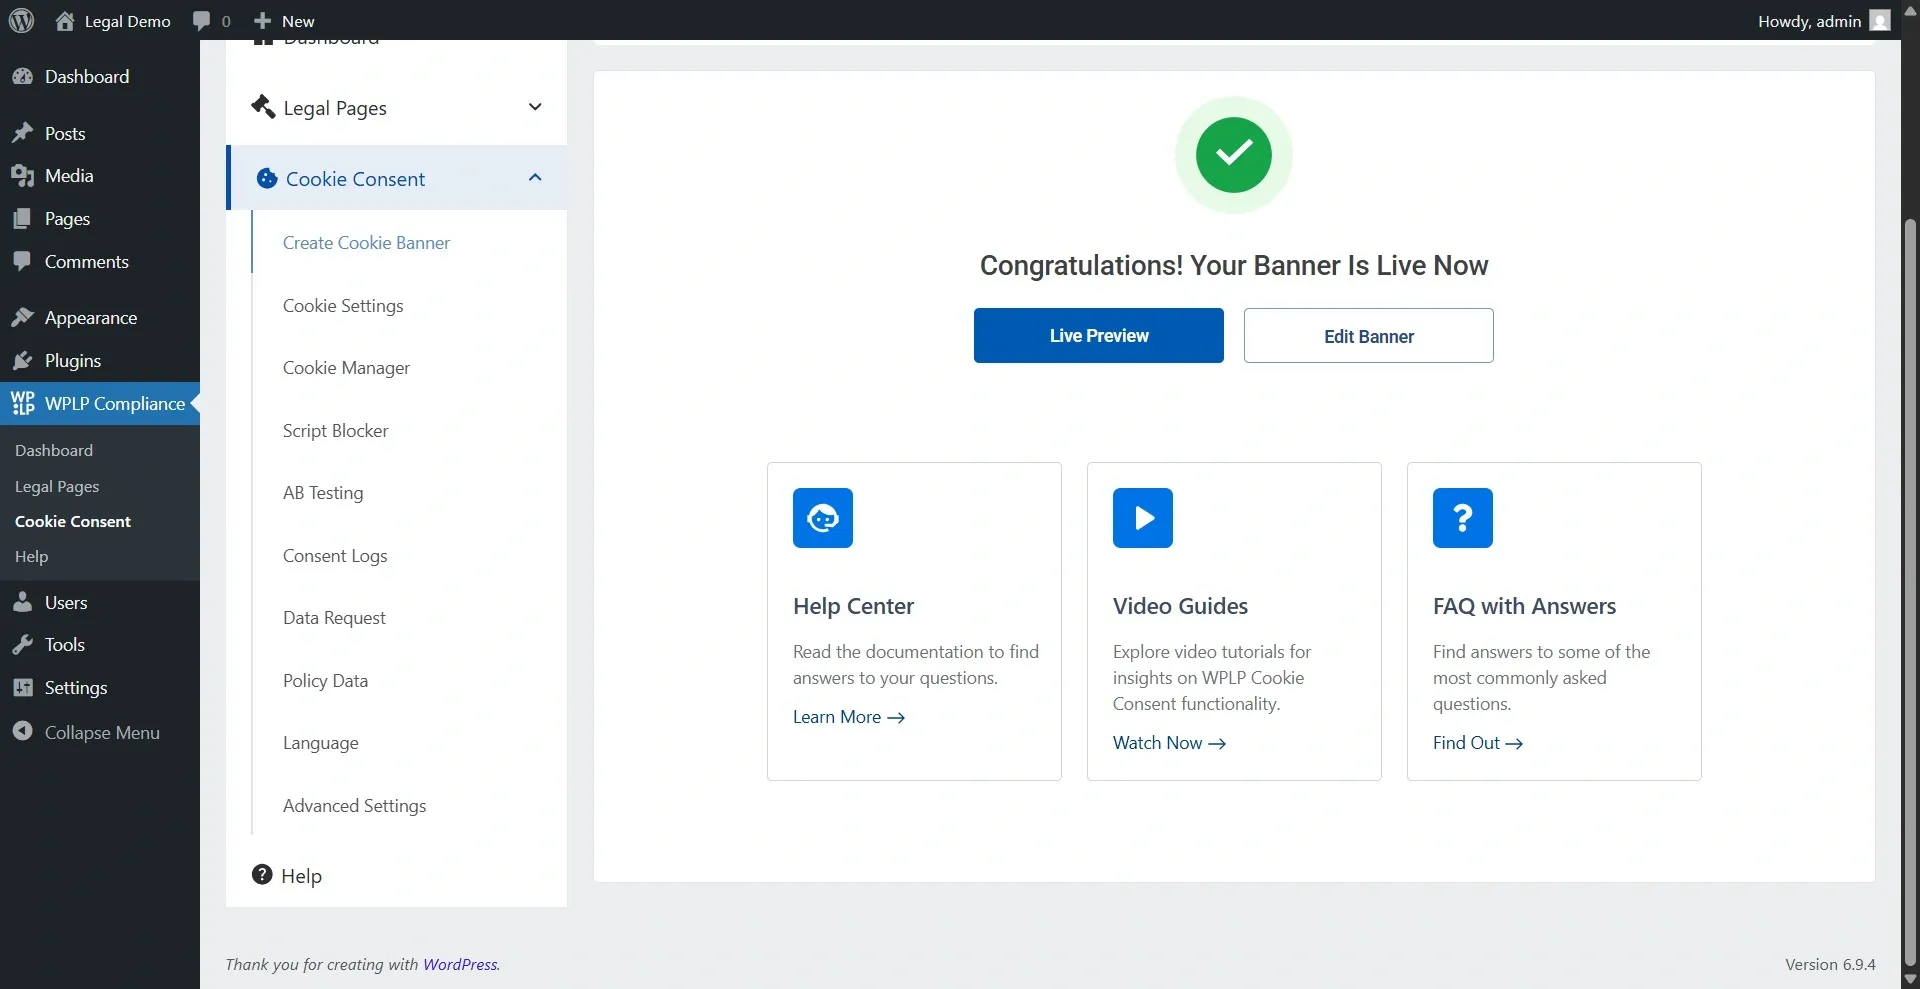Click the Pages stack icon

pos(22,219)
